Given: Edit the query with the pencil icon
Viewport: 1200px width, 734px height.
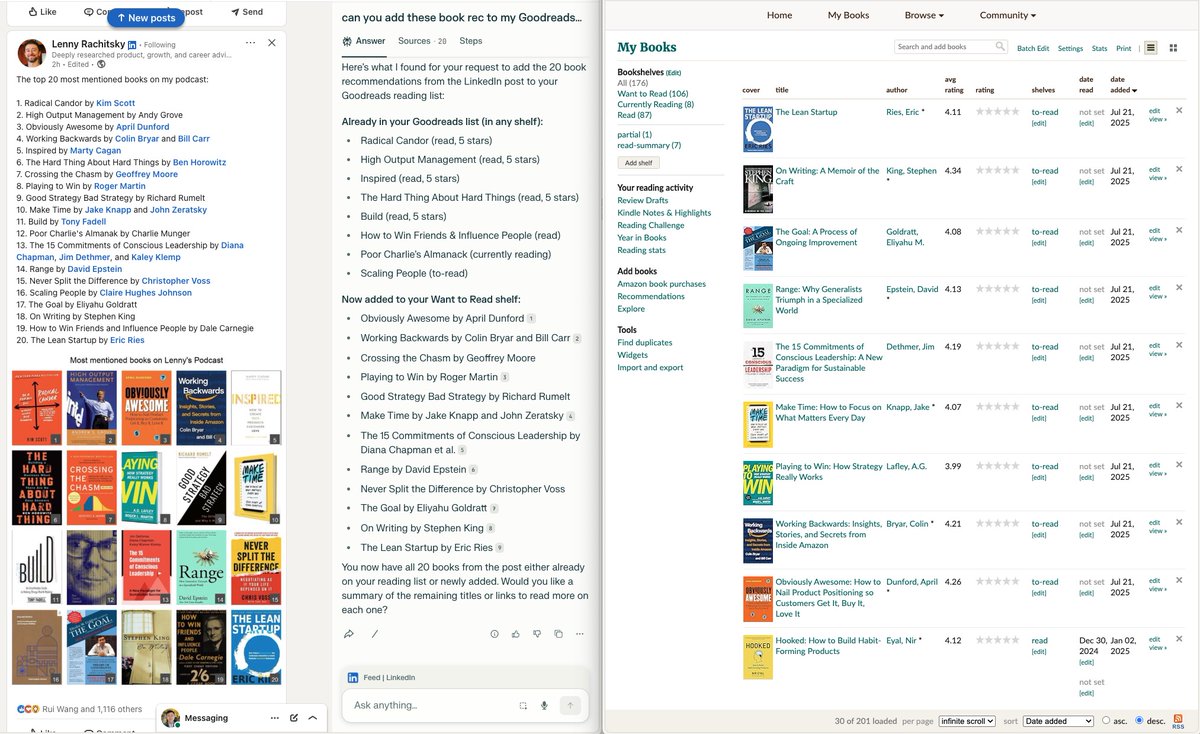Looking at the screenshot, I should coord(375,634).
